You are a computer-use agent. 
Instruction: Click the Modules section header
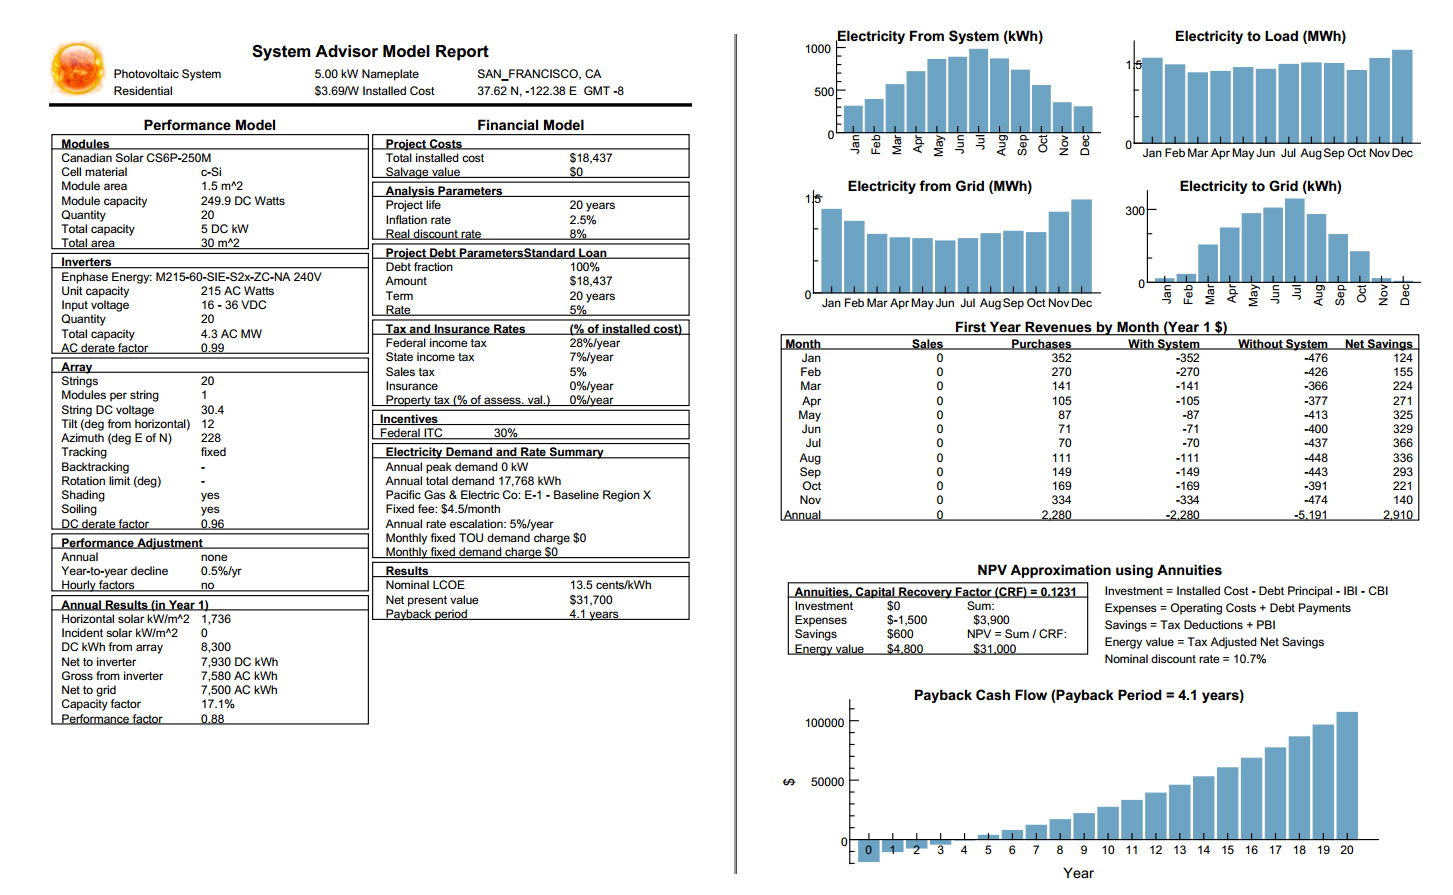click(x=85, y=144)
